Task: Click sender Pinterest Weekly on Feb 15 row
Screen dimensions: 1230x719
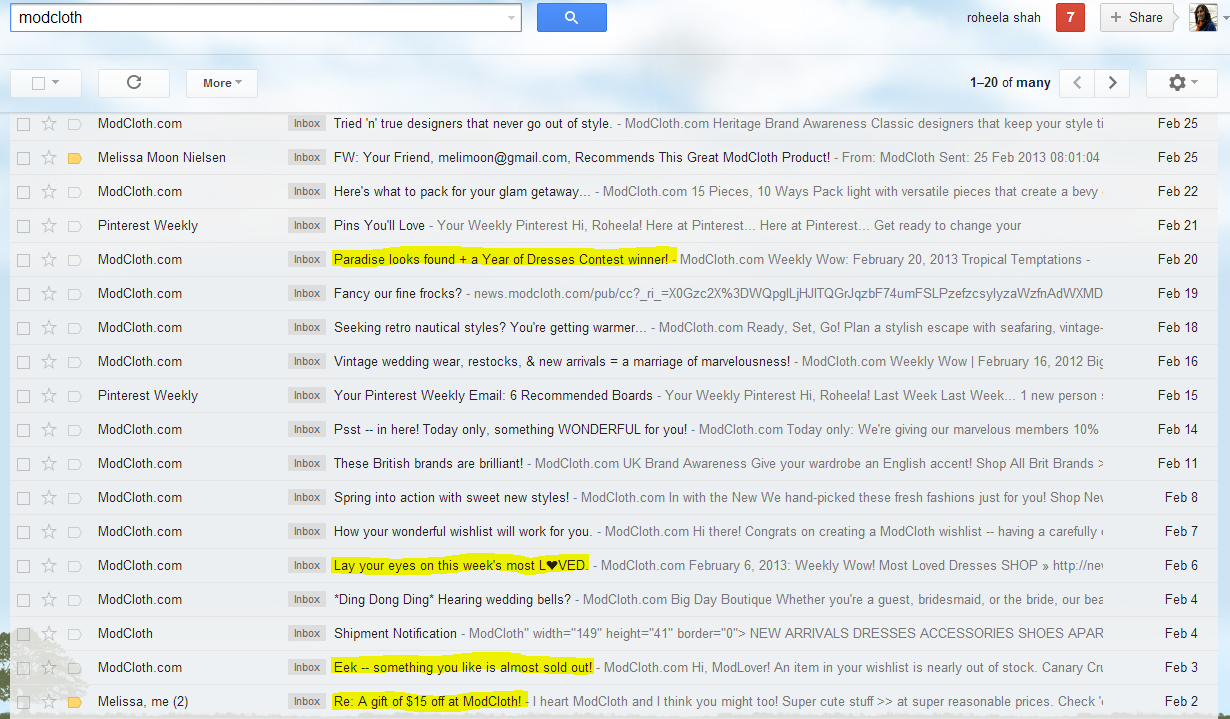Action: coord(148,395)
